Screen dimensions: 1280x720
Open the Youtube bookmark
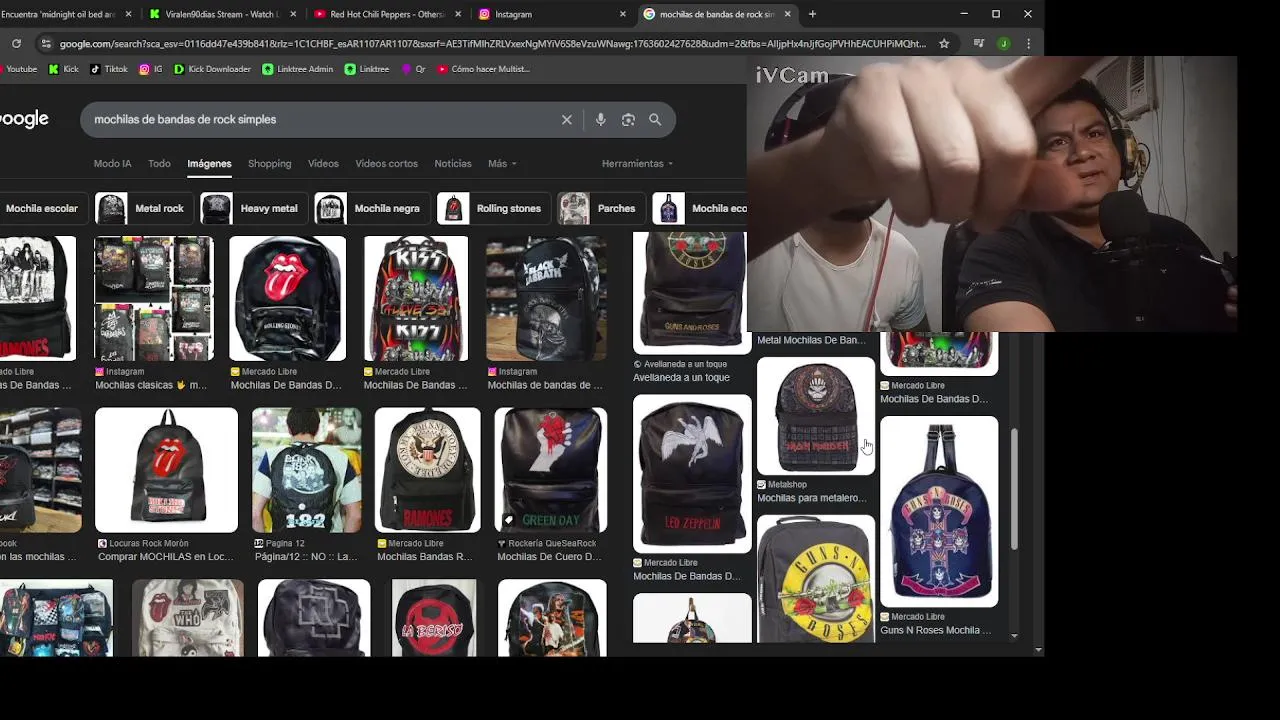tap(18, 69)
